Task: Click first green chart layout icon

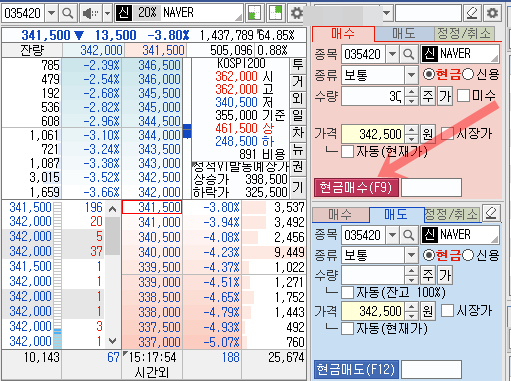Action: pyautogui.click(x=254, y=13)
